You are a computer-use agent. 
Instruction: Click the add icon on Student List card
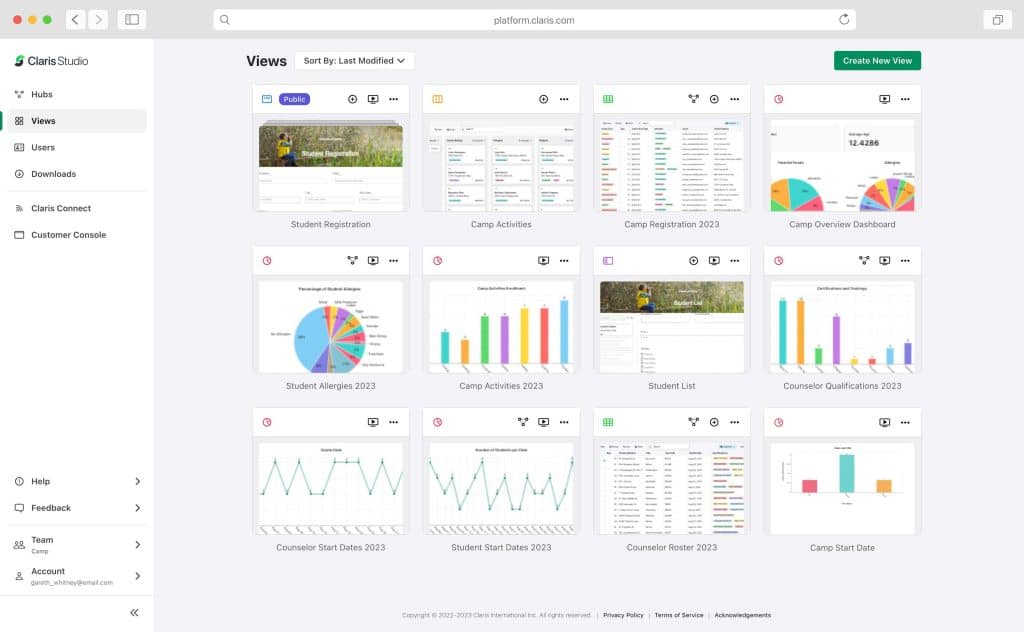[x=693, y=260]
